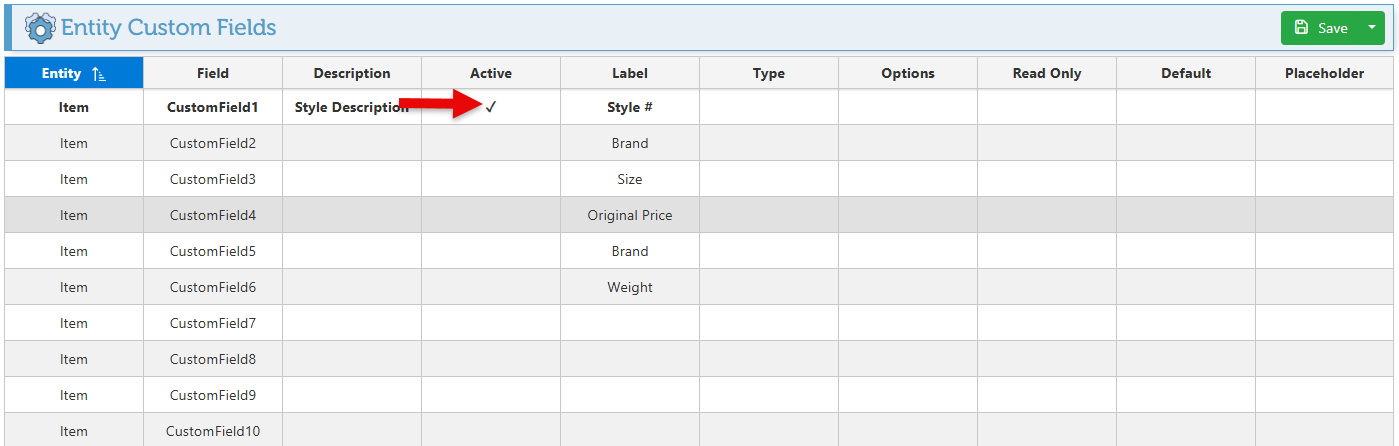The width and height of the screenshot is (1399, 446).
Task: Click the Type column header
Action: tap(769, 73)
